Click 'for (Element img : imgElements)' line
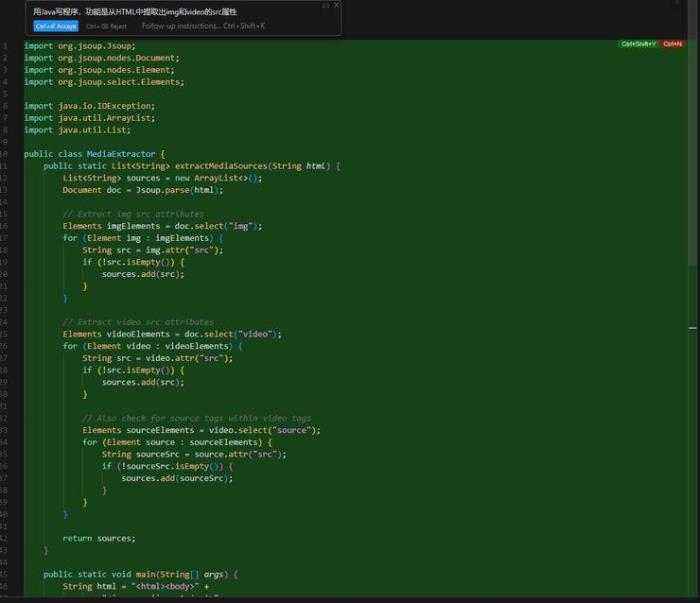Screen dimensions: 700x603 143,238
